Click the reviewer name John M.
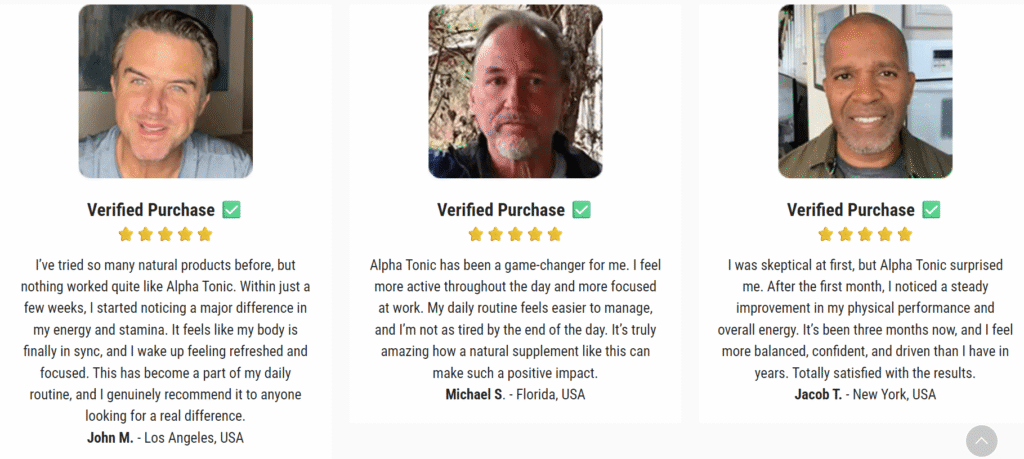The height and width of the screenshot is (459, 1024). pos(109,438)
